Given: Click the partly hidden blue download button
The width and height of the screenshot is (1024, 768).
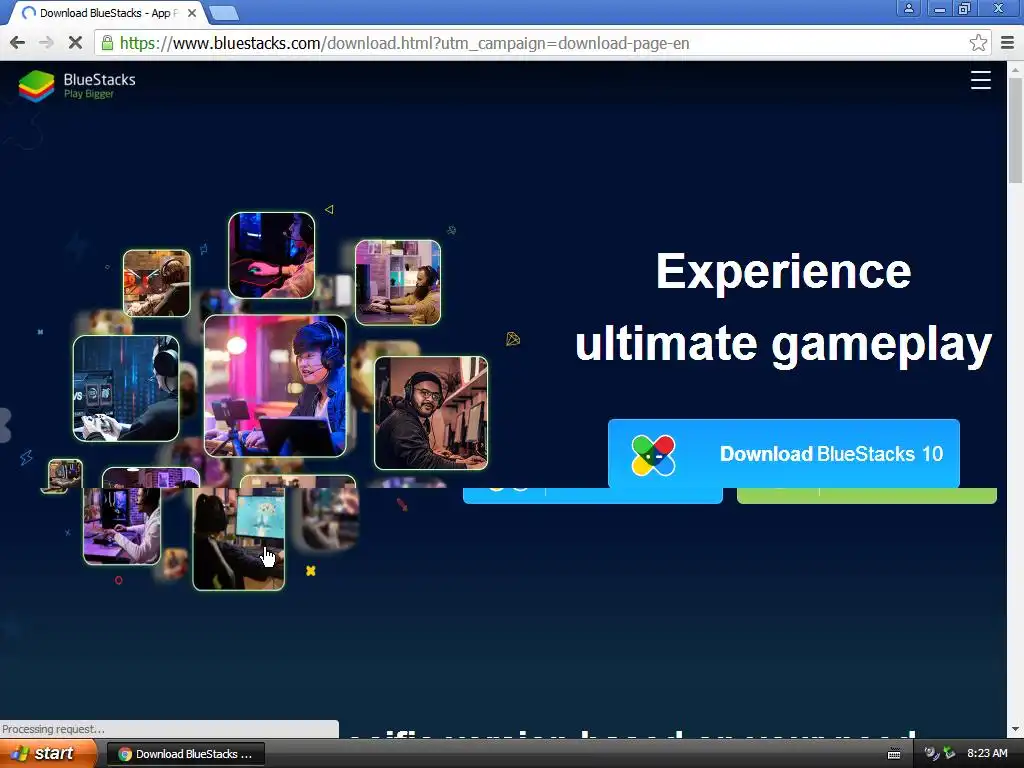Looking at the screenshot, I should click(592, 496).
